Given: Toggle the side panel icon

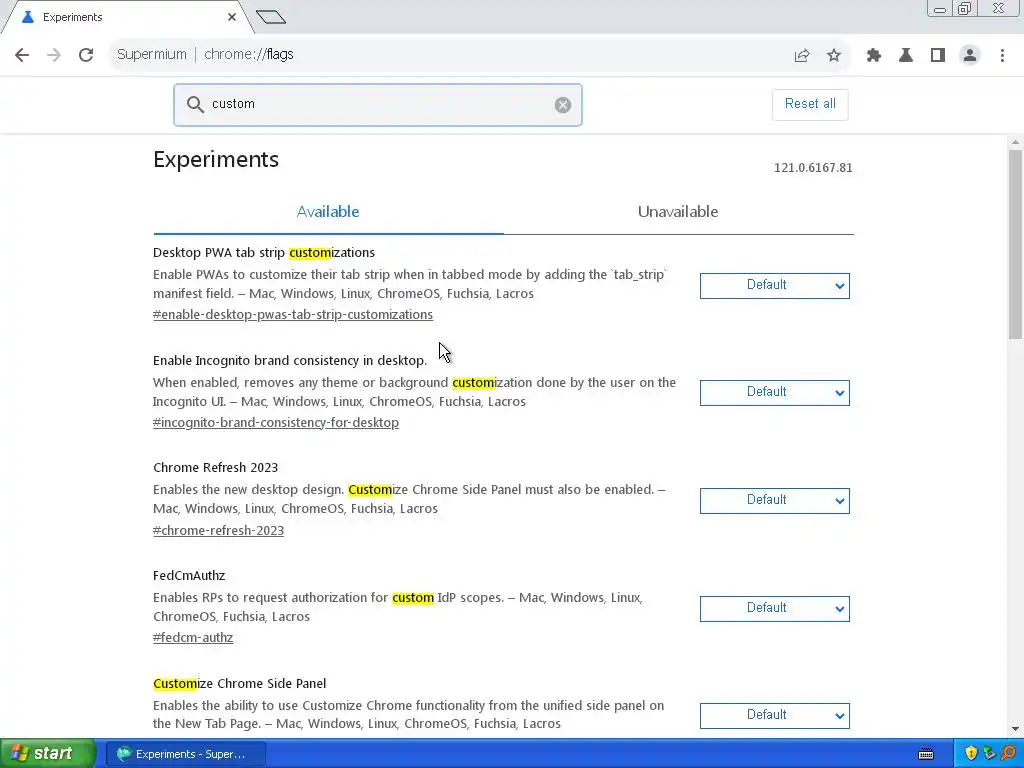Looking at the screenshot, I should 938,56.
